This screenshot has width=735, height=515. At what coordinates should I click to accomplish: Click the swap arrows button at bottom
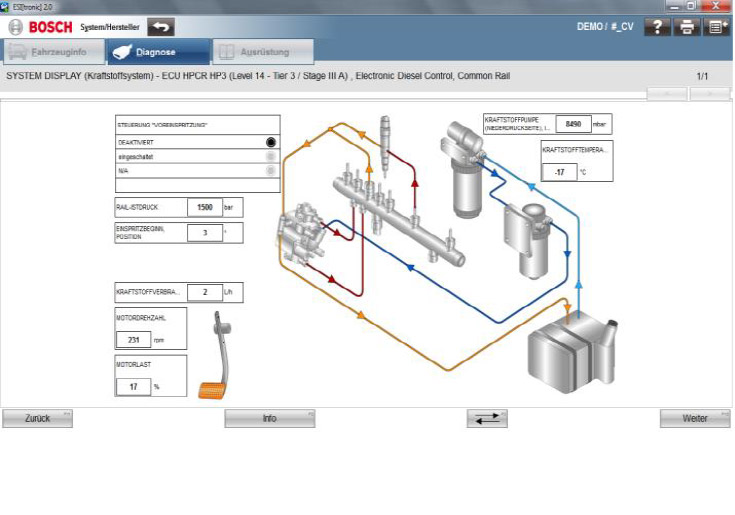coord(487,418)
